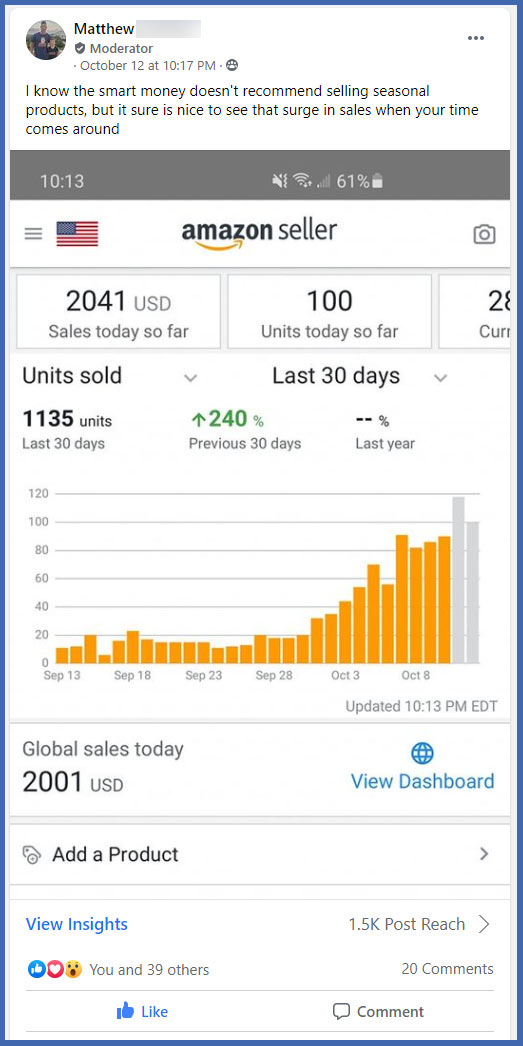View the 20 Comments
This screenshot has width=523, height=1046.
point(448,969)
